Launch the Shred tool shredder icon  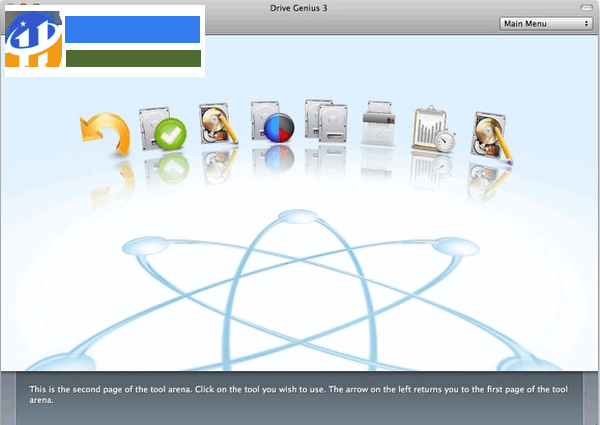click(x=378, y=123)
